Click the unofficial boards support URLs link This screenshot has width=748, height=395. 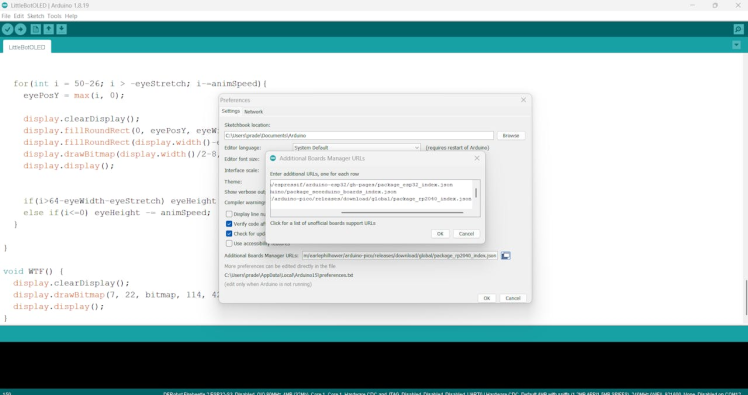[x=322, y=223]
